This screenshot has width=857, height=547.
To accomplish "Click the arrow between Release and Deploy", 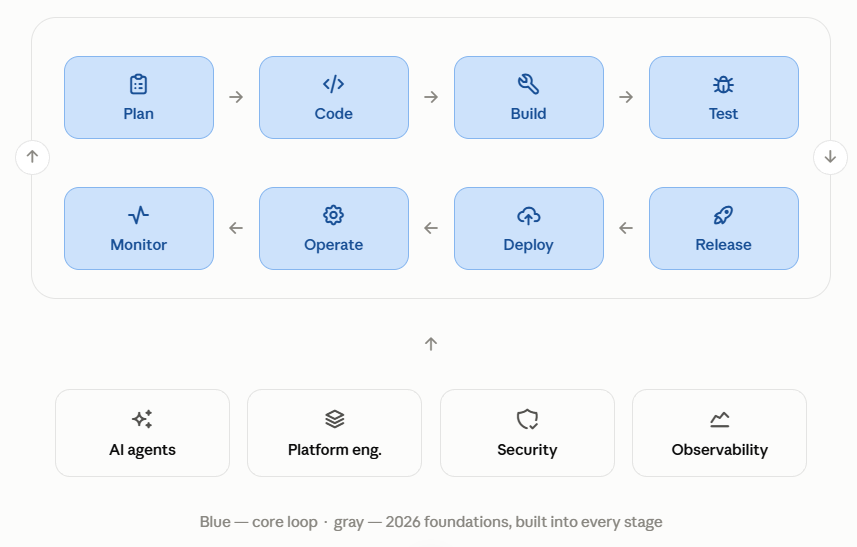I will (x=626, y=228).
